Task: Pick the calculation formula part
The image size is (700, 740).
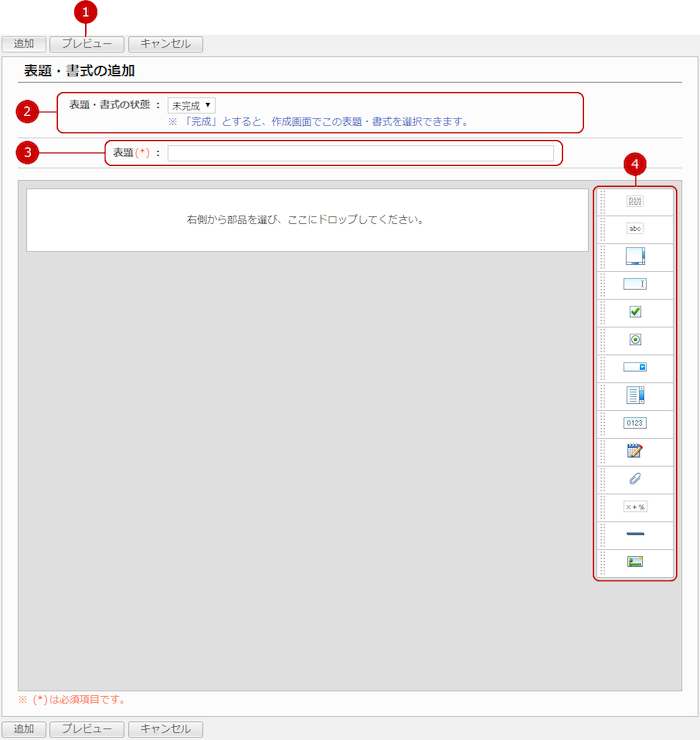Action: pyautogui.click(x=635, y=506)
